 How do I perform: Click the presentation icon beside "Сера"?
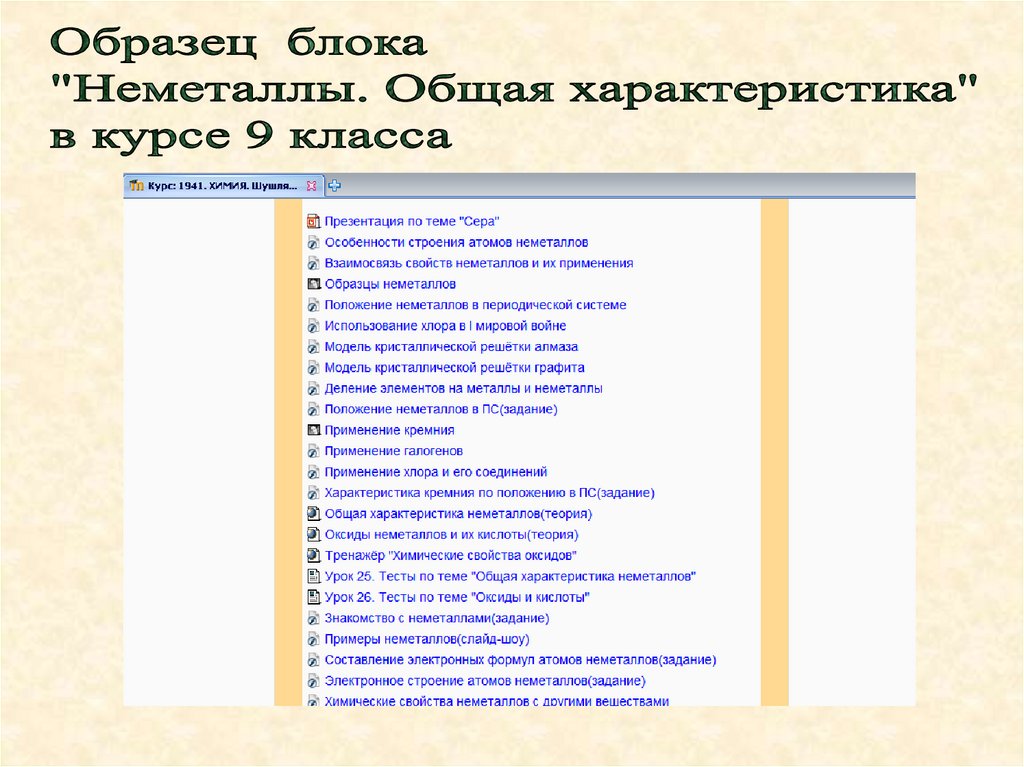(313, 221)
